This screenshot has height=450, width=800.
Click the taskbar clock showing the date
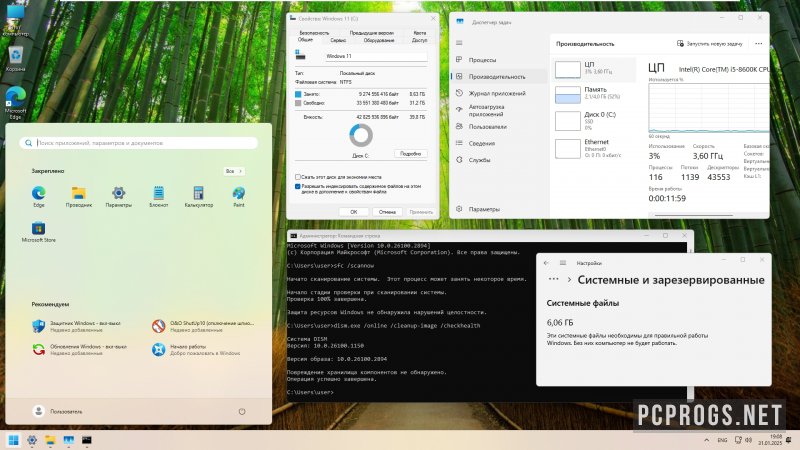tap(770, 440)
